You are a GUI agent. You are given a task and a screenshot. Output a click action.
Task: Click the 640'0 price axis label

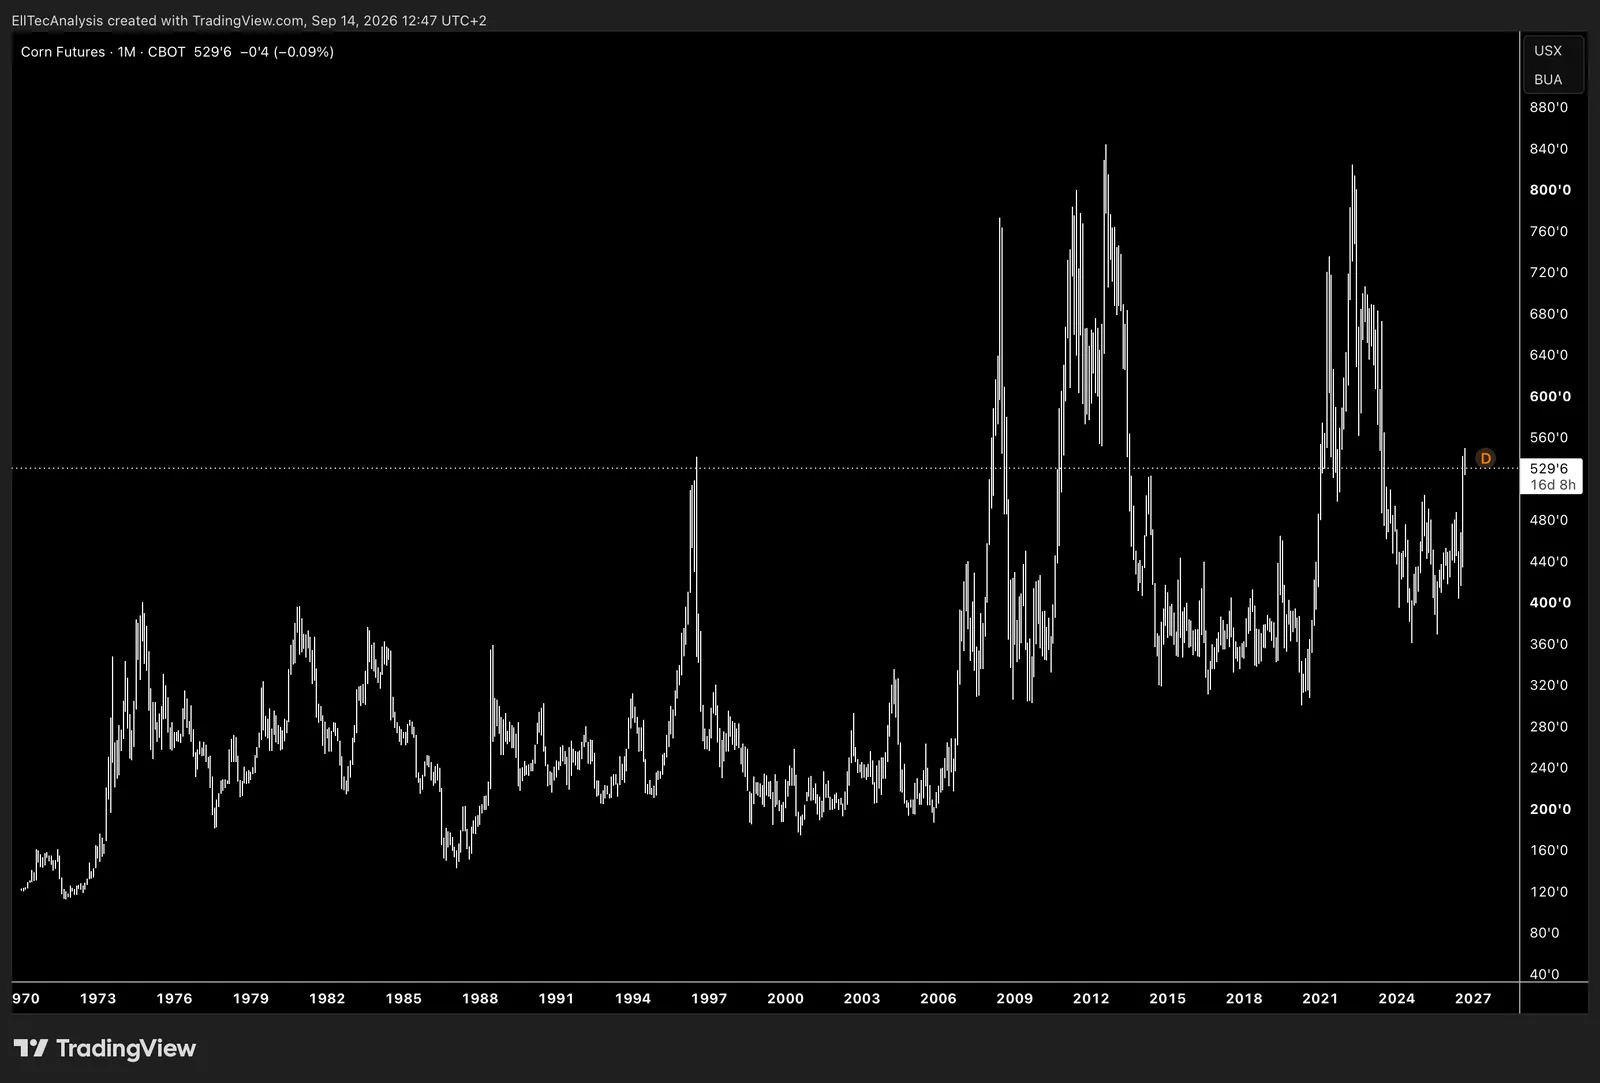[1549, 354]
